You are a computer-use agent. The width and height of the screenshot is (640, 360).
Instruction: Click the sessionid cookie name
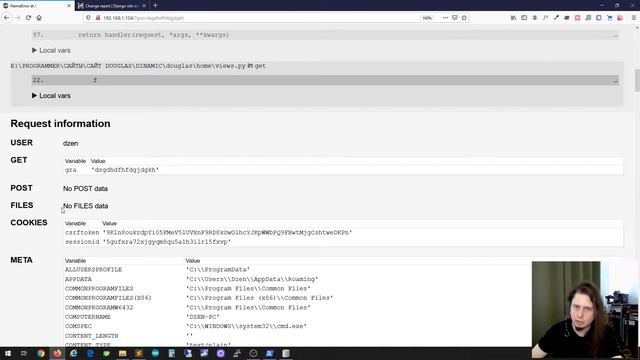tap(82, 242)
